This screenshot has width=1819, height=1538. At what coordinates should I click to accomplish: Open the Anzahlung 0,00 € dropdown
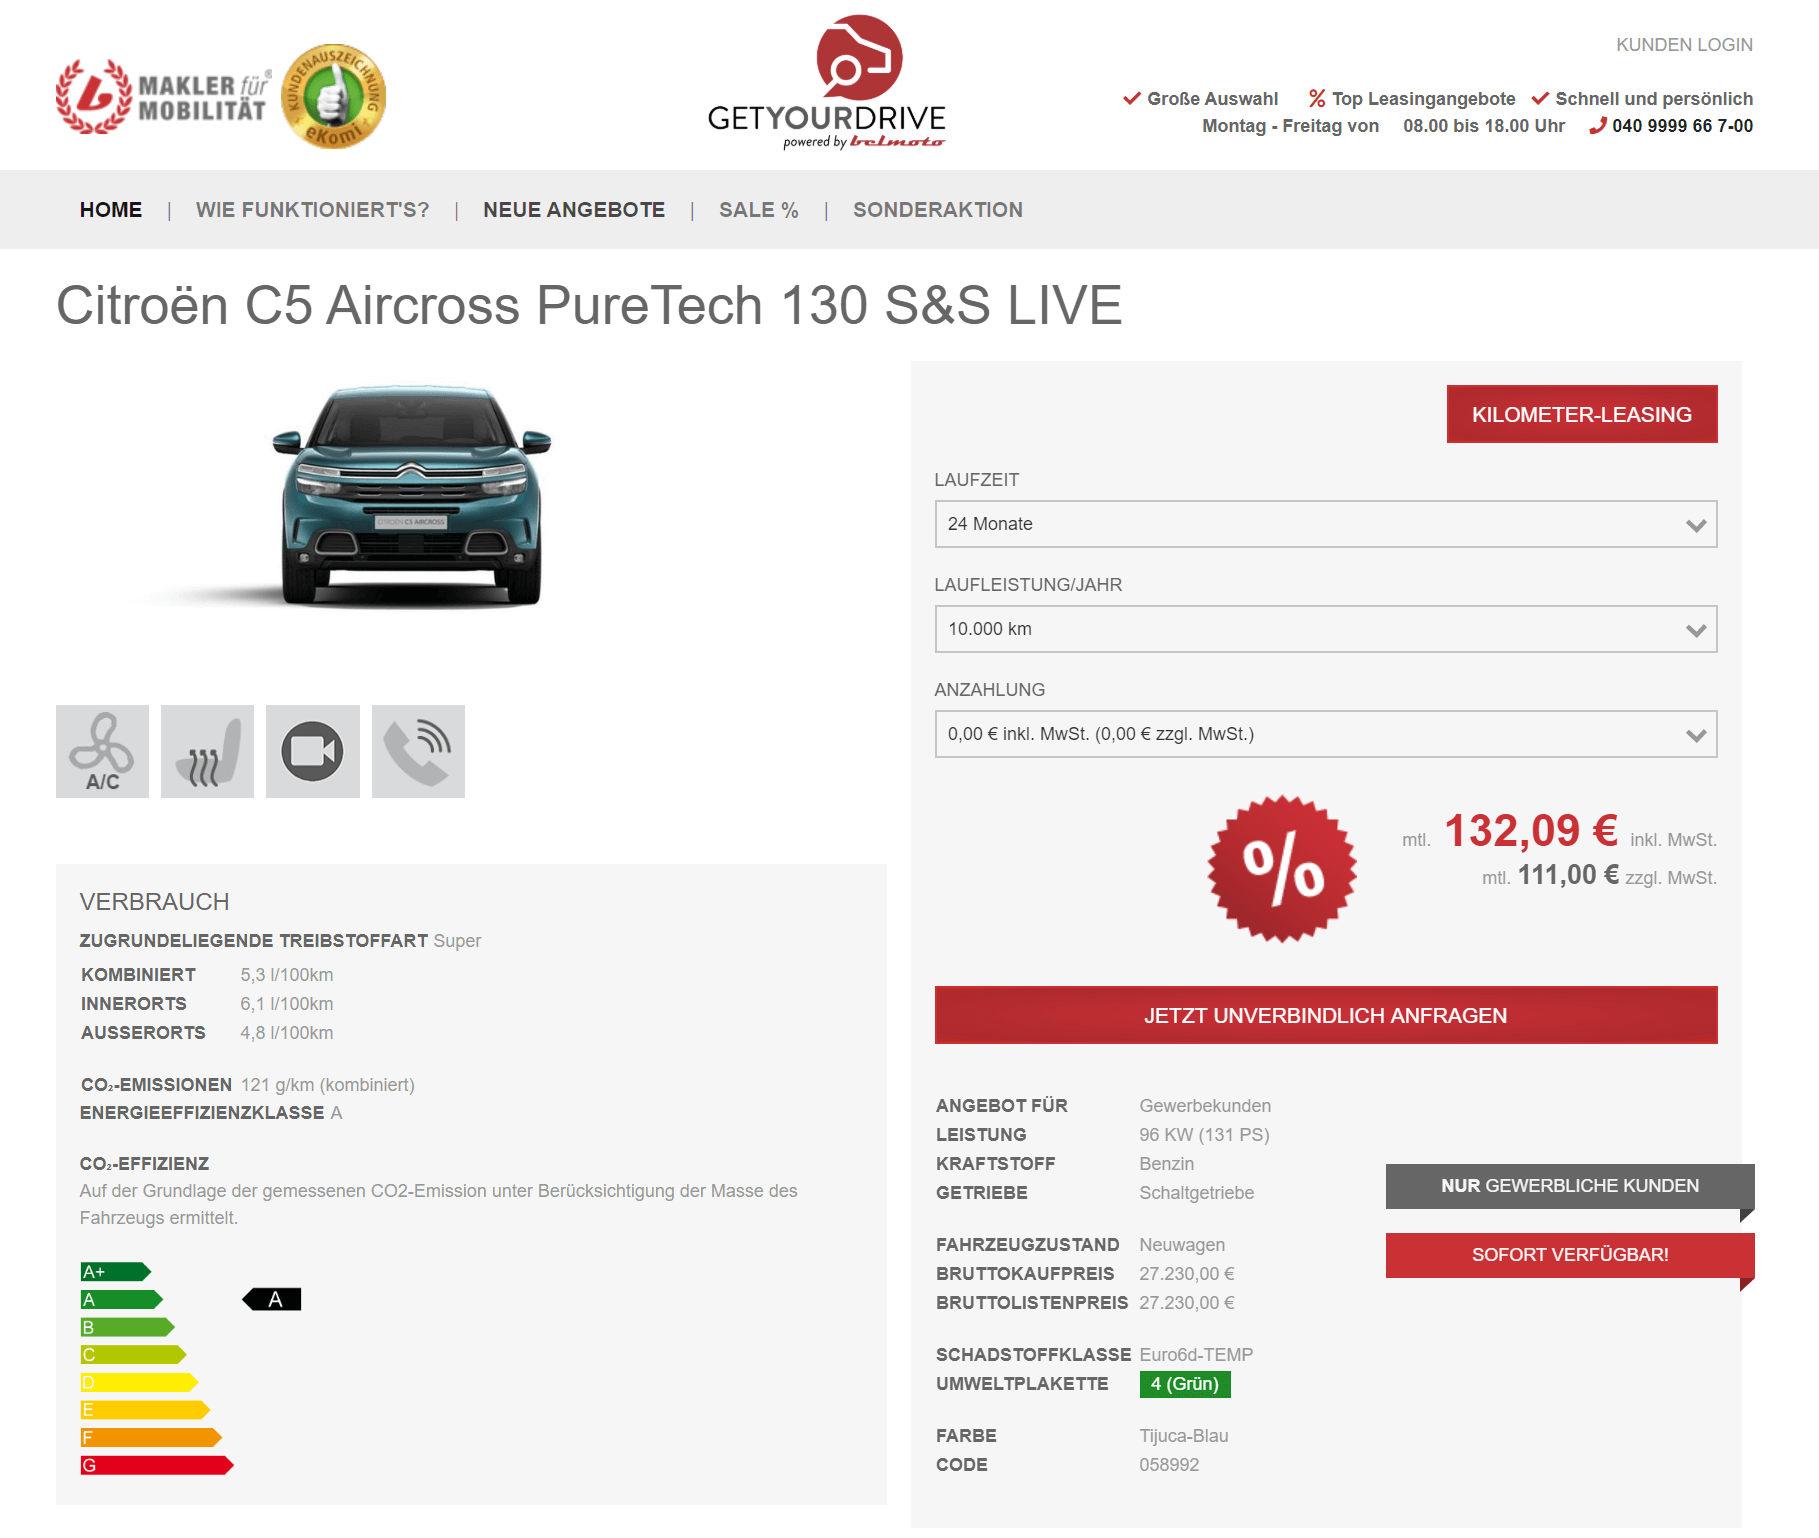point(1326,734)
